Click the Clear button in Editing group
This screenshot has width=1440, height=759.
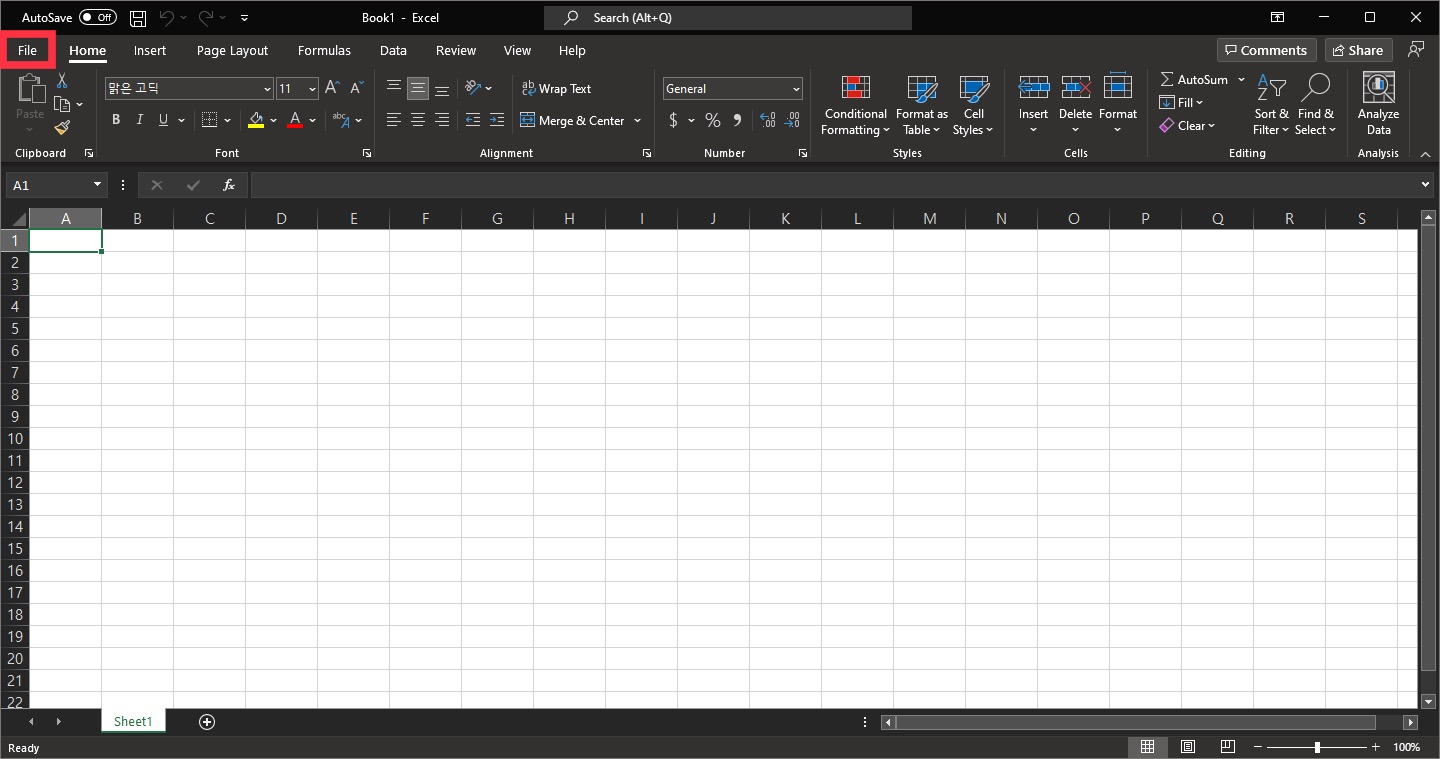(x=1187, y=126)
